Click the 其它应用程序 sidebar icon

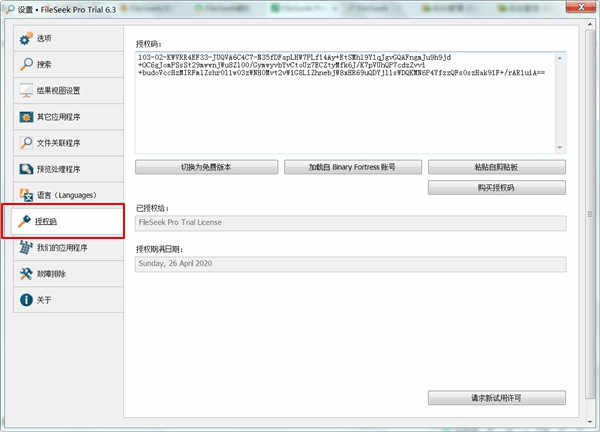click(26, 117)
